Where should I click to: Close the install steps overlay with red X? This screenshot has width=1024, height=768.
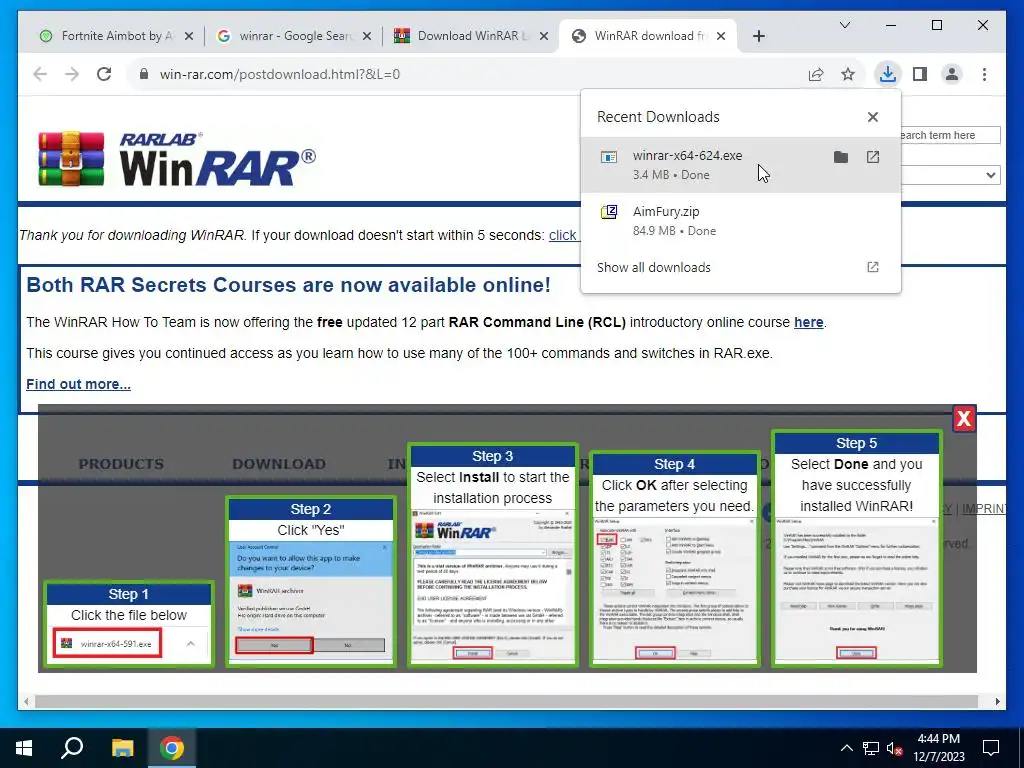click(964, 419)
